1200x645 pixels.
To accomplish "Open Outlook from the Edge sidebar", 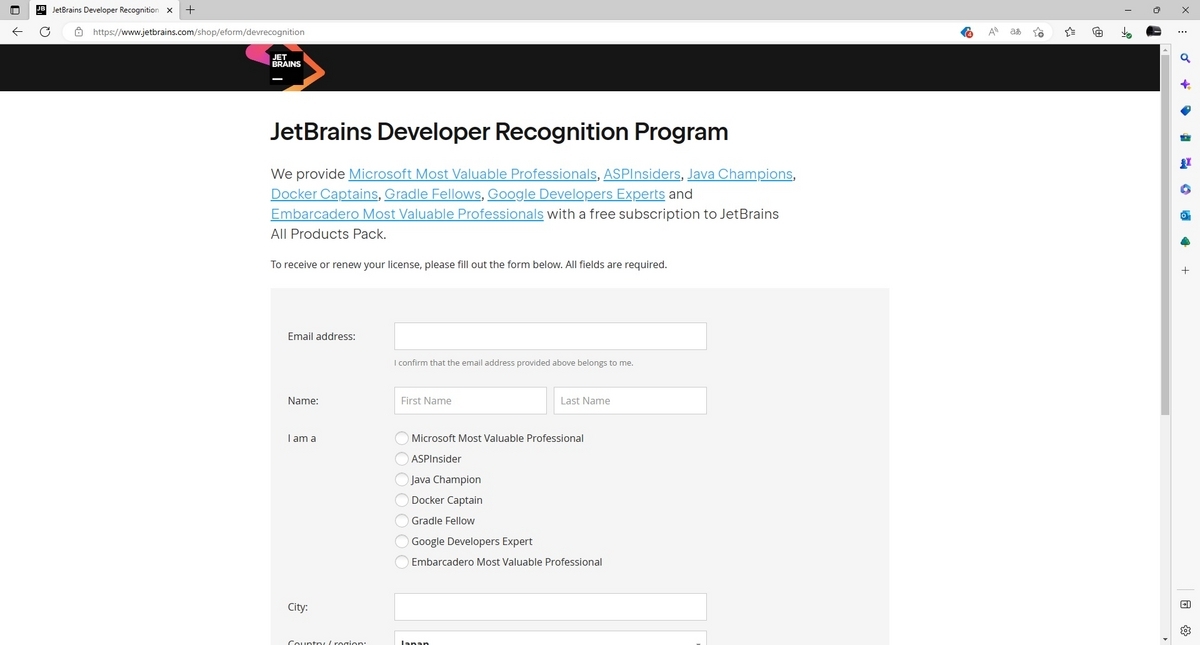I will click(x=1185, y=215).
